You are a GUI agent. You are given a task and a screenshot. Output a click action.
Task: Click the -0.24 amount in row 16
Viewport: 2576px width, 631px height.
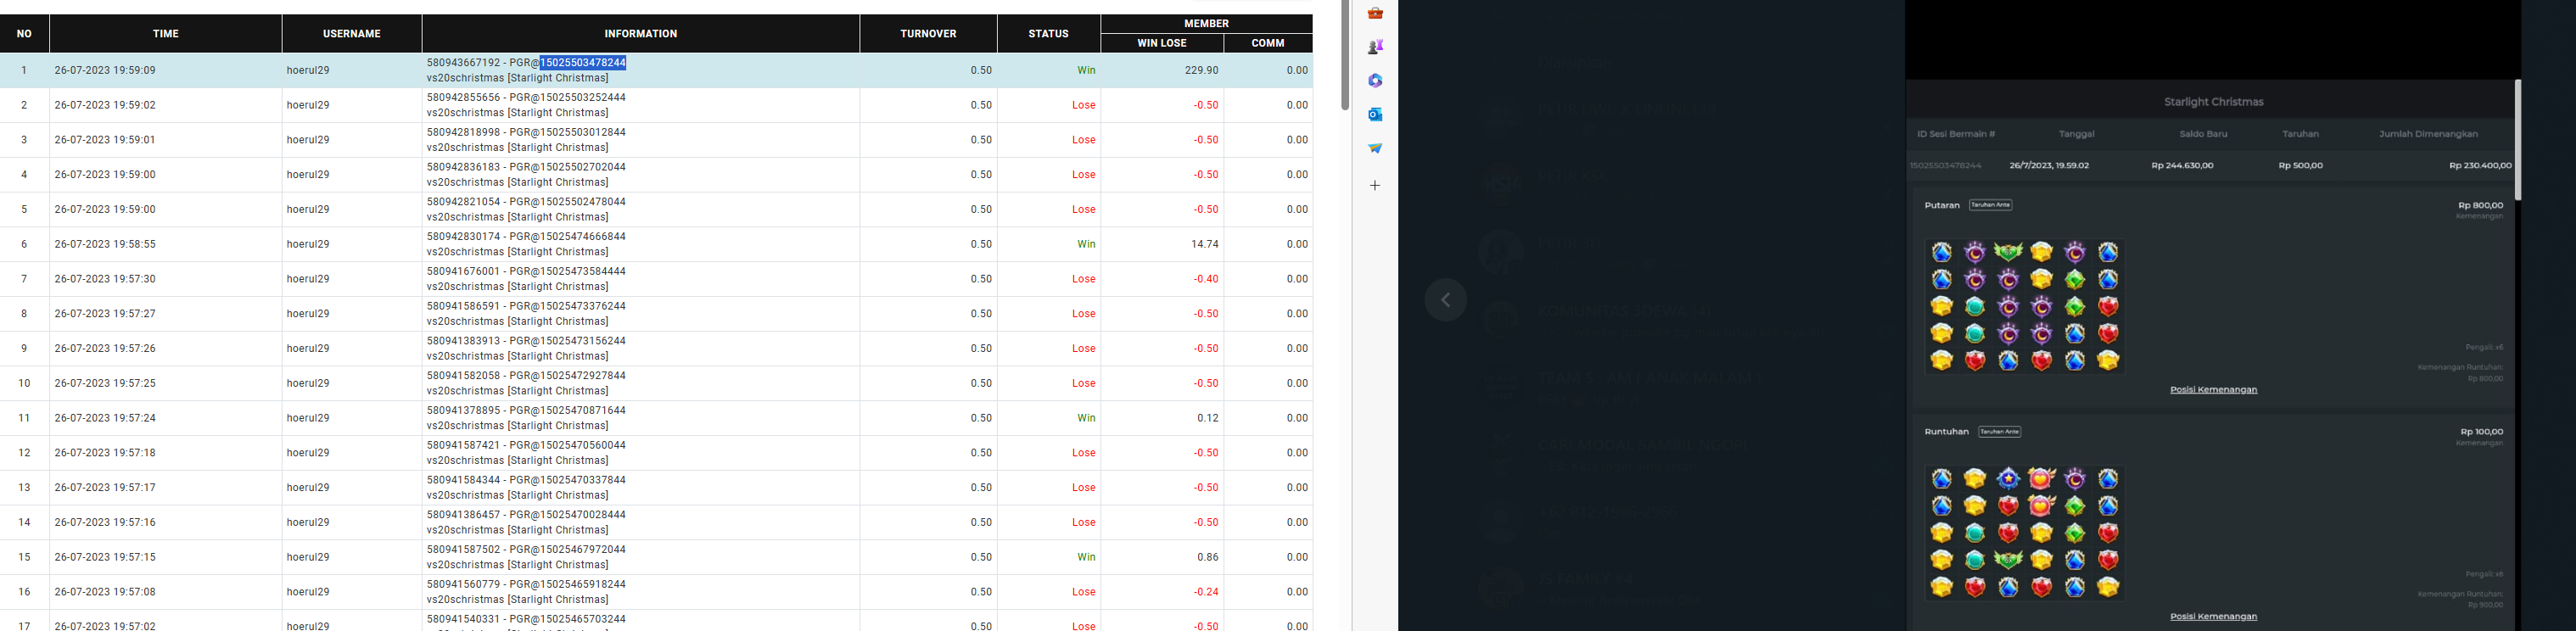(x=1205, y=593)
